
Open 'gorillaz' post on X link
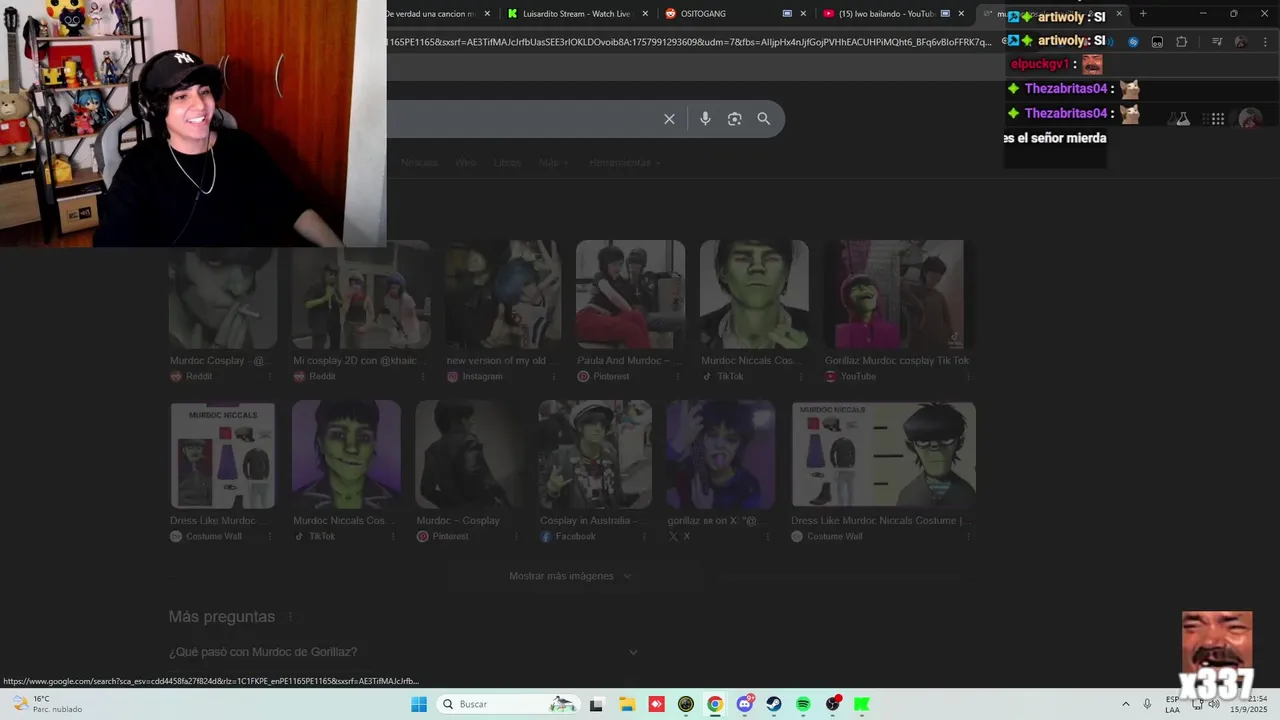[718, 521]
